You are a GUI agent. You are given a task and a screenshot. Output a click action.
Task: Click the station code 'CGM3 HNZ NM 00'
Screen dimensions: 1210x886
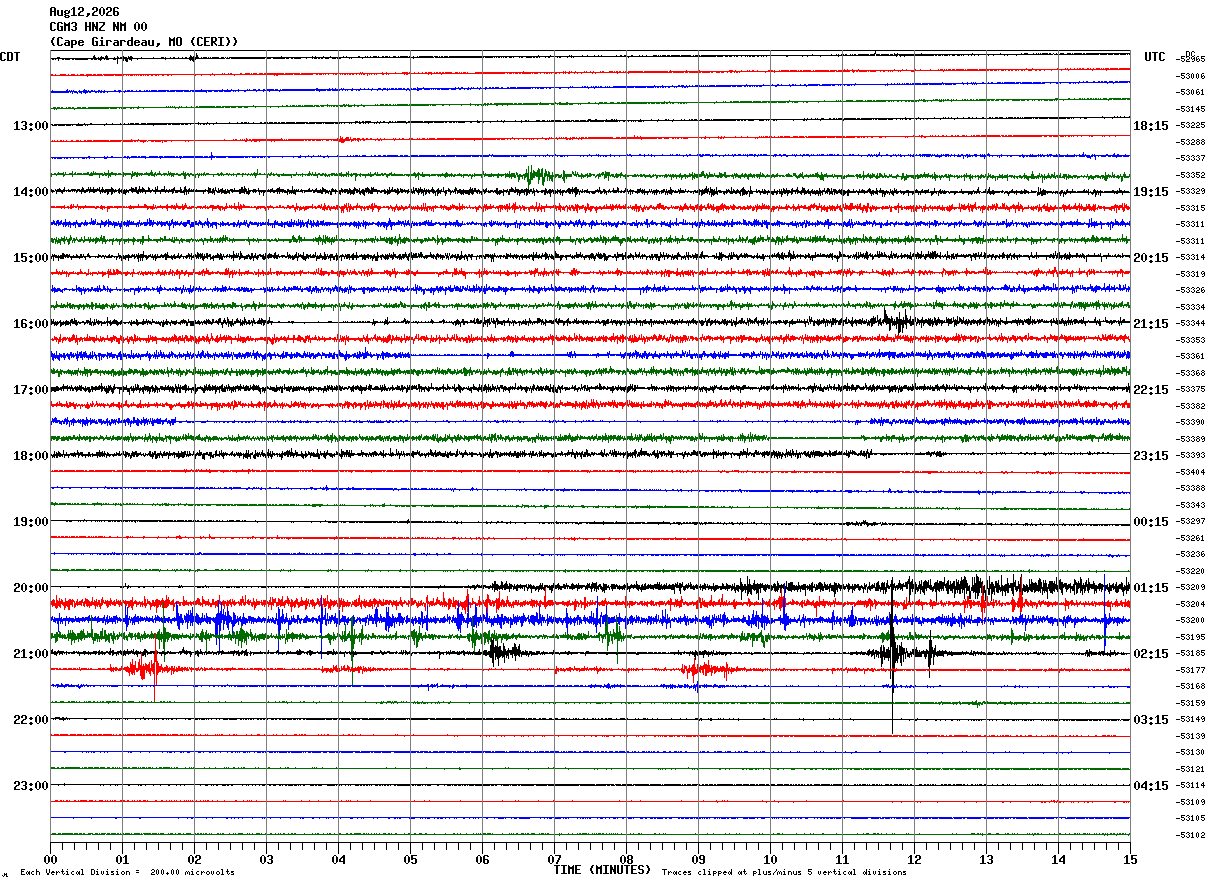(98, 27)
